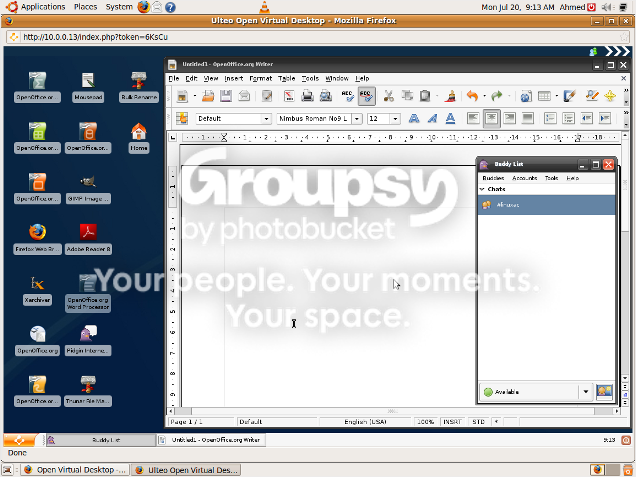Open the Insert menu in Writer
Screen dimensions: 636x477
point(234,78)
